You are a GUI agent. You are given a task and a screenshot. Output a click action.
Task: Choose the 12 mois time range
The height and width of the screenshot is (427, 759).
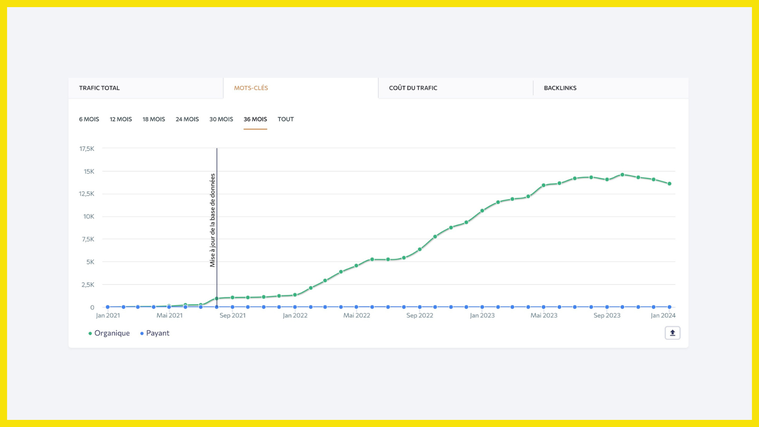point(121,119)
